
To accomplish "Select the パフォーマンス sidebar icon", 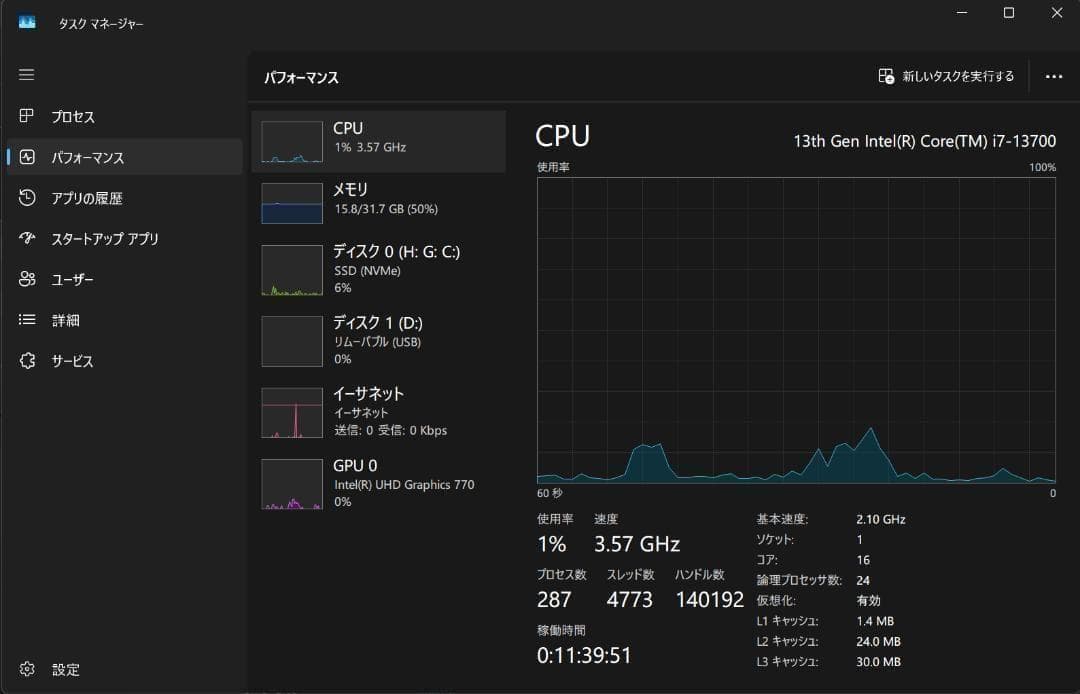I will click(x=27, y=157).
